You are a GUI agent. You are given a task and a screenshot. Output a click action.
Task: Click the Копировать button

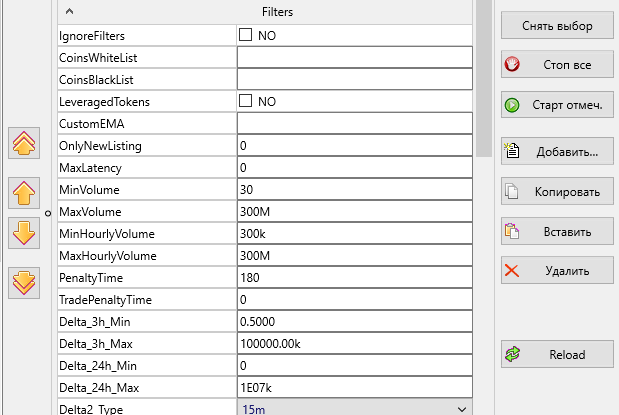tap(557, 191)
